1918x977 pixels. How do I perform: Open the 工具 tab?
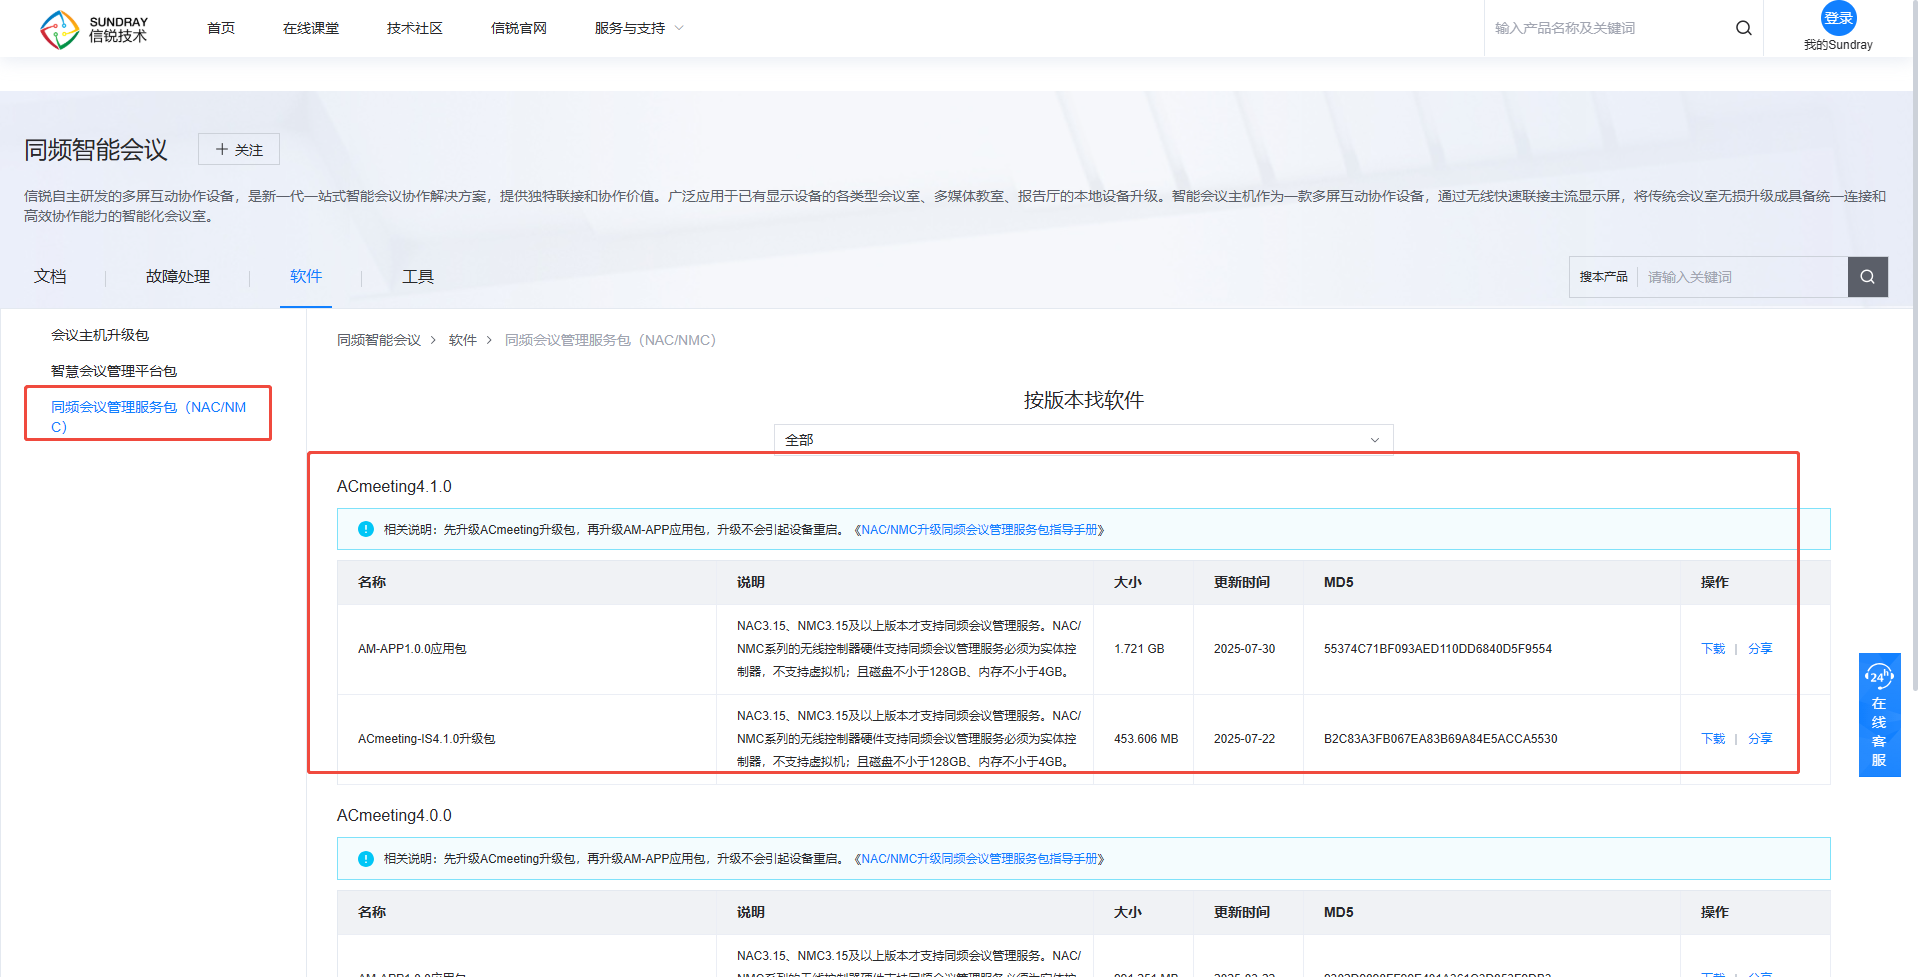point(417,277)
